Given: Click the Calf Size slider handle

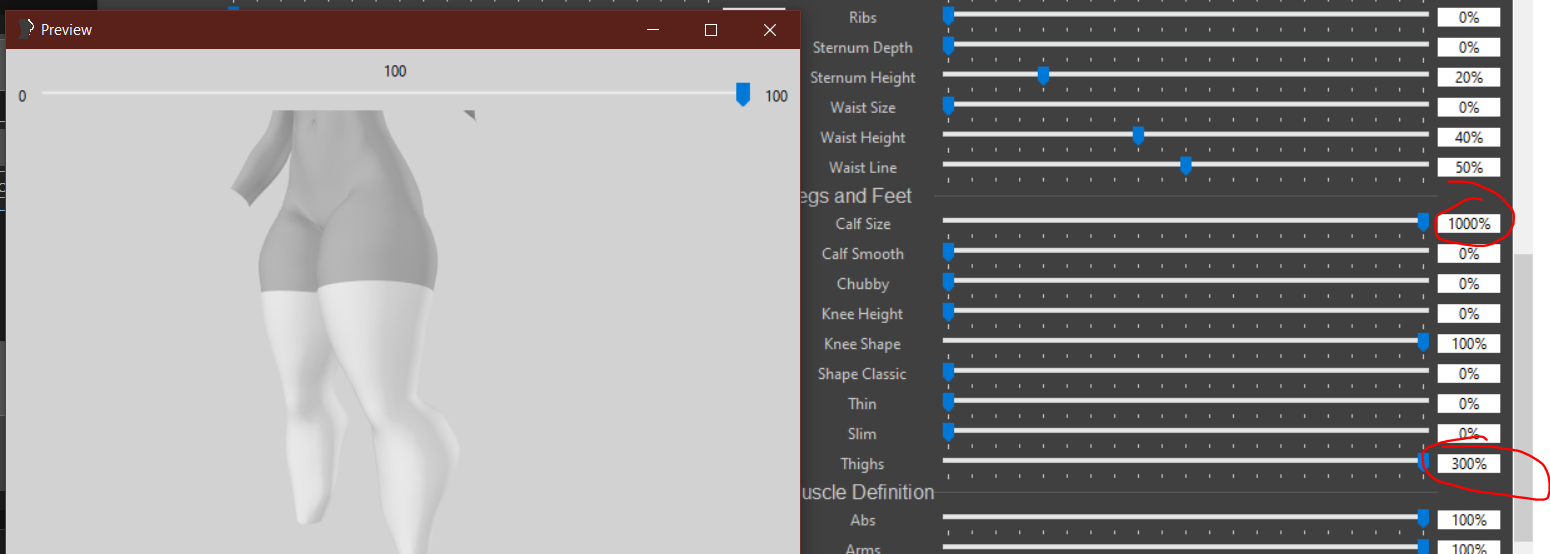Looking at the screenshot, I should [1423, 222].
